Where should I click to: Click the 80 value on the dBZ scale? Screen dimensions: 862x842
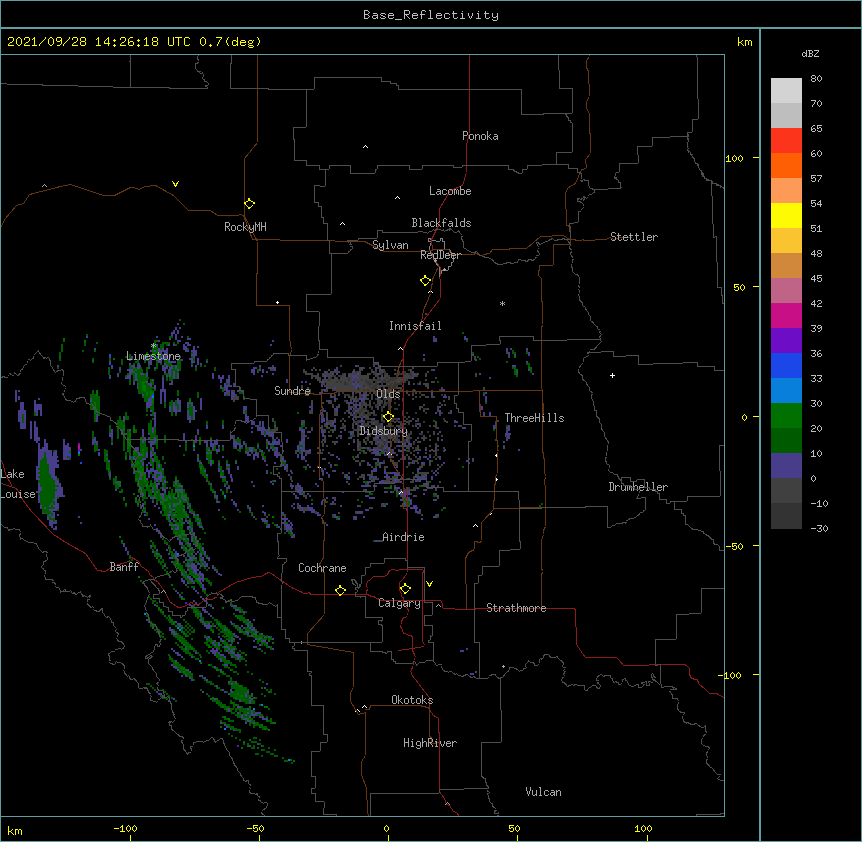[816, 78]
